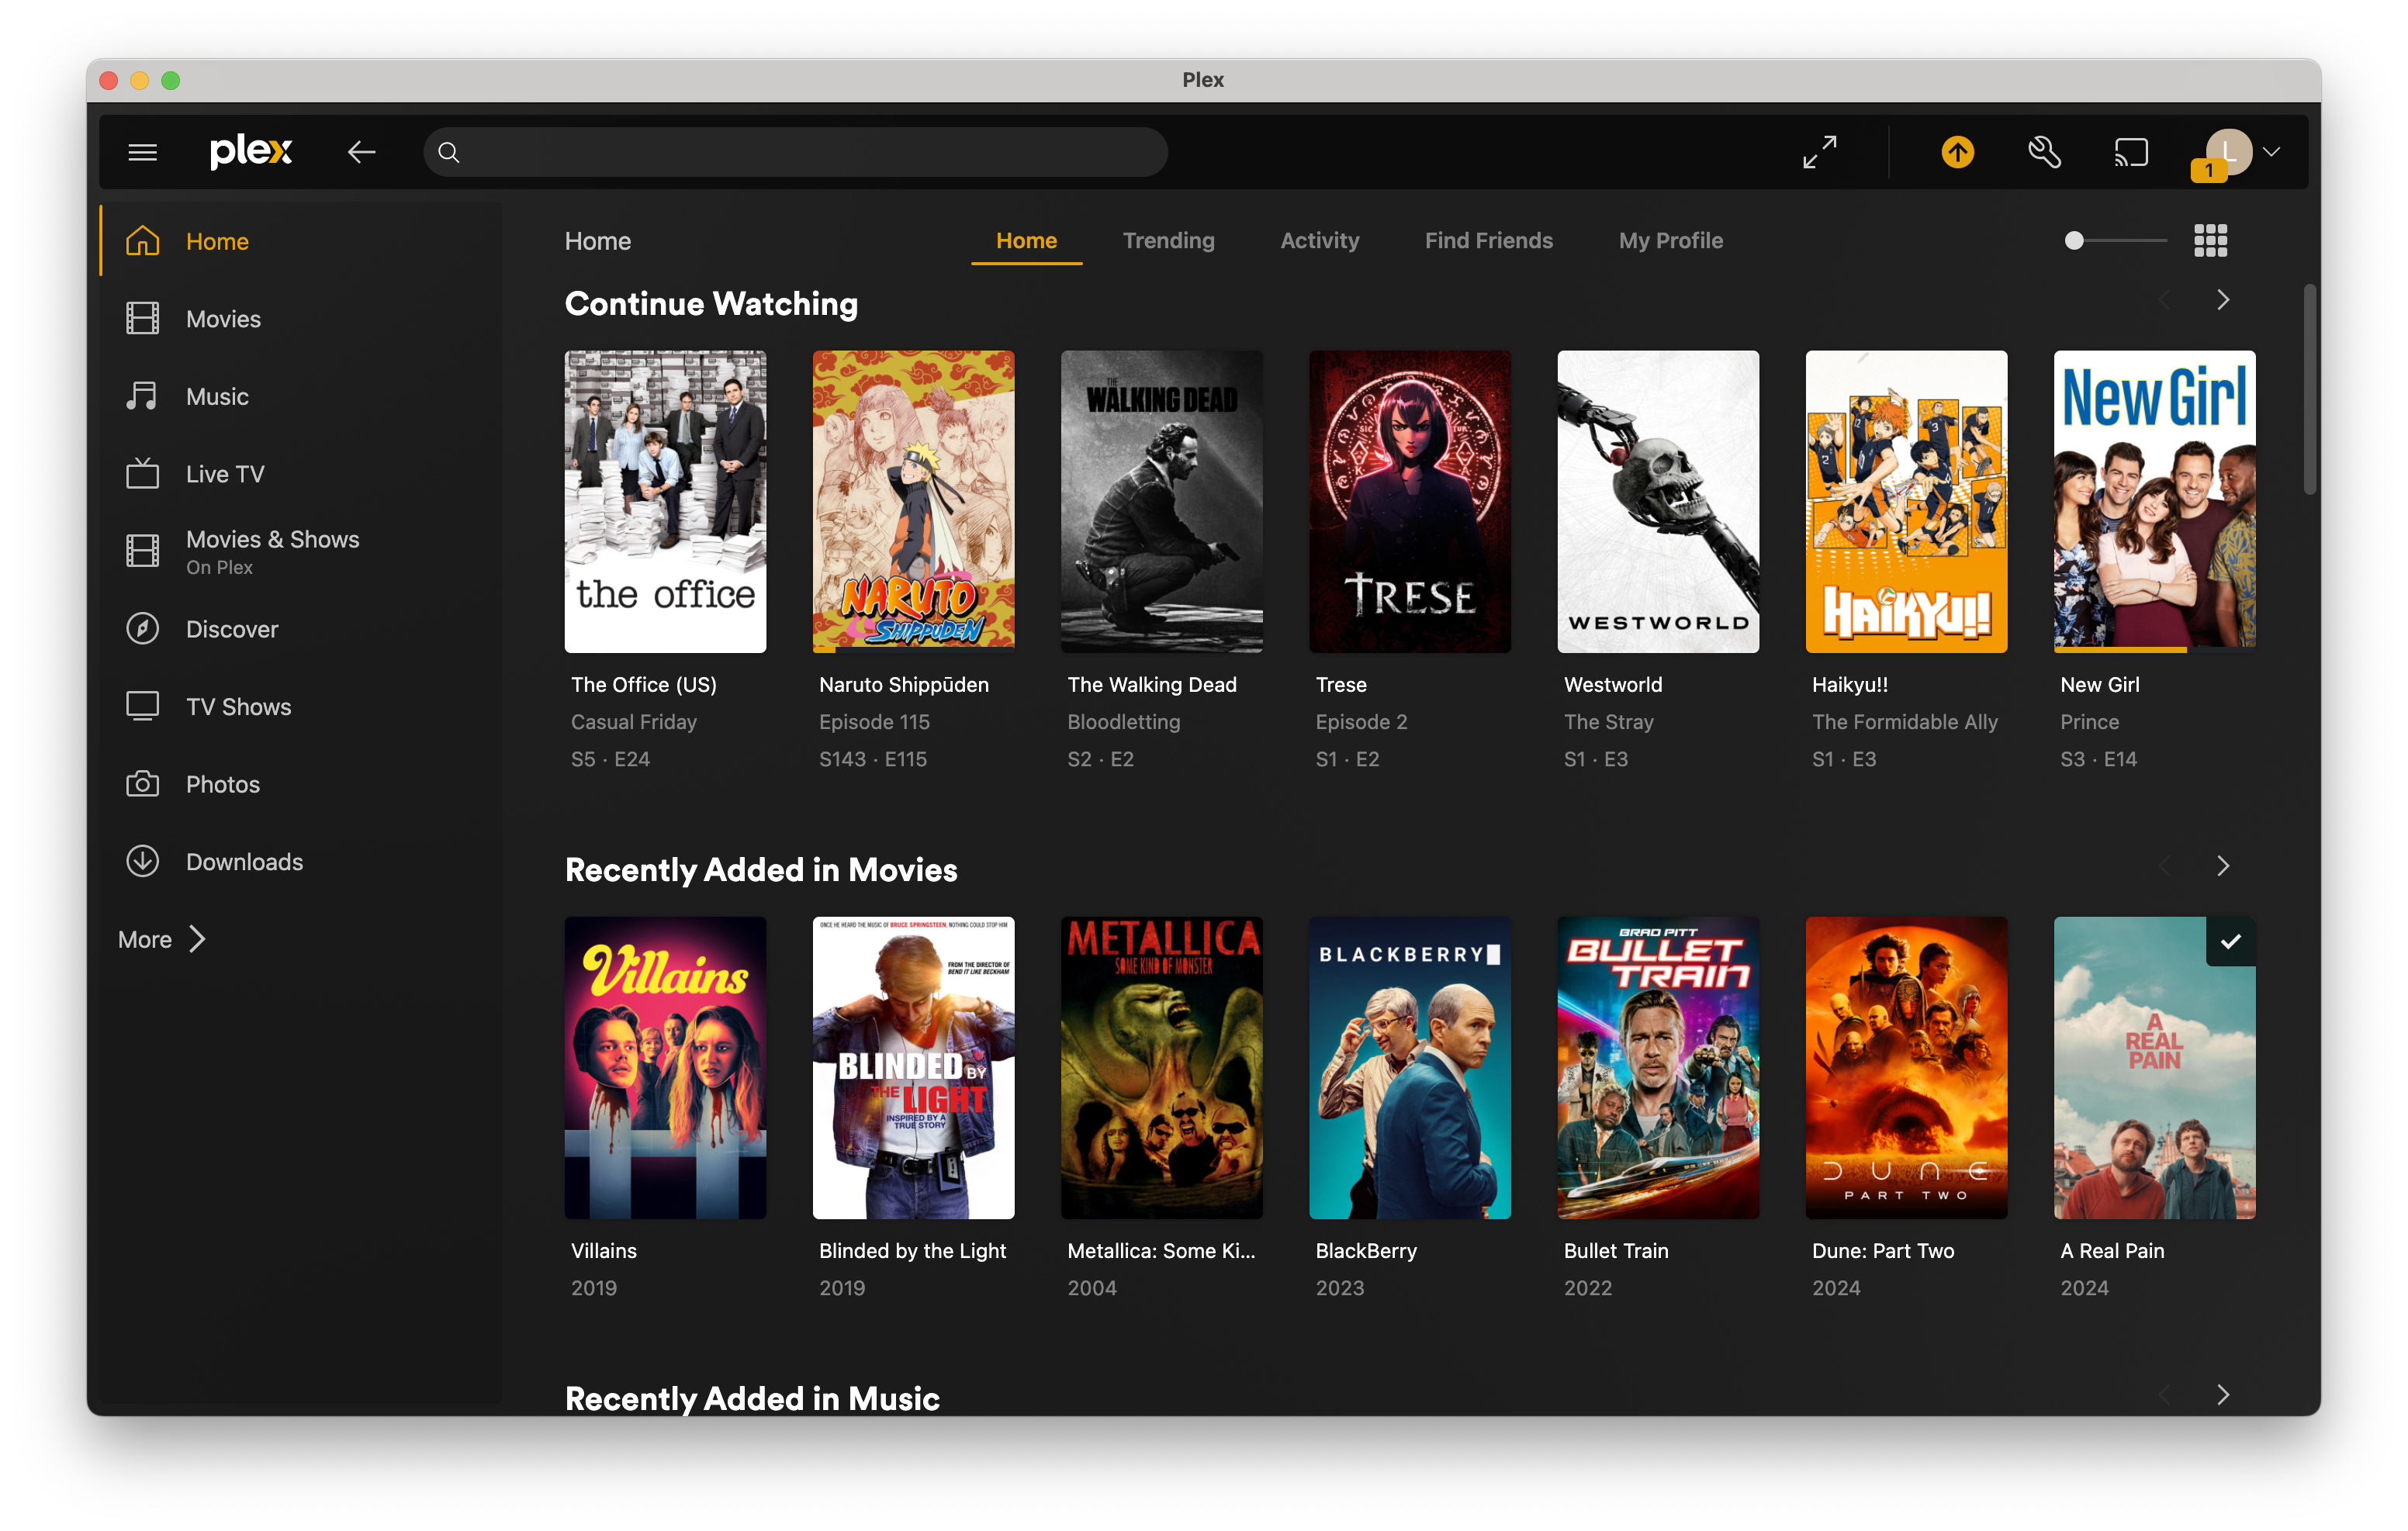The width and height of the screenshot is (2408, 1531).
Task: Click the Movies film strip icon
Action: (142, 319)
